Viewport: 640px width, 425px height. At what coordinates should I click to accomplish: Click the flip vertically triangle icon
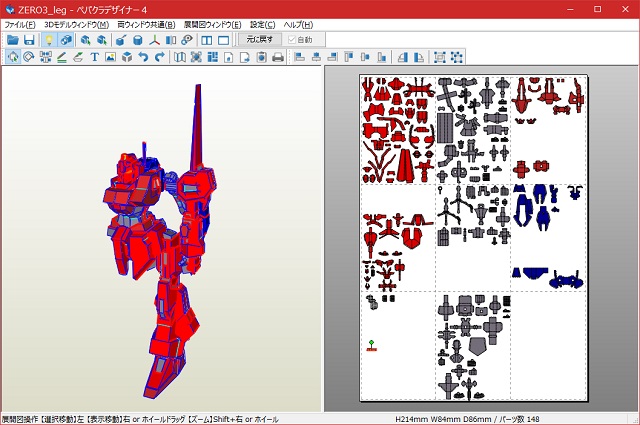click(x=419, y=57)
